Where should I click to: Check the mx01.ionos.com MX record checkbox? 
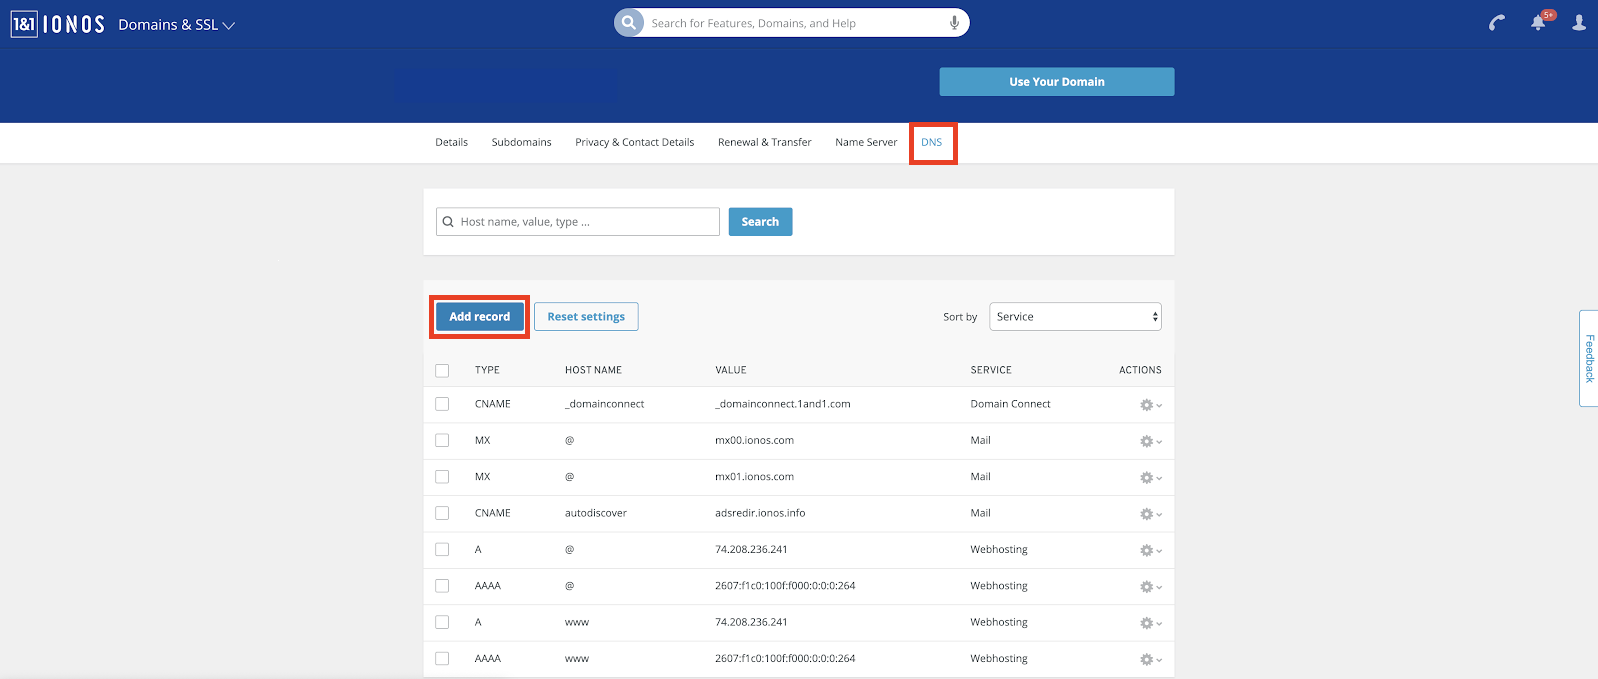point(442,477)
